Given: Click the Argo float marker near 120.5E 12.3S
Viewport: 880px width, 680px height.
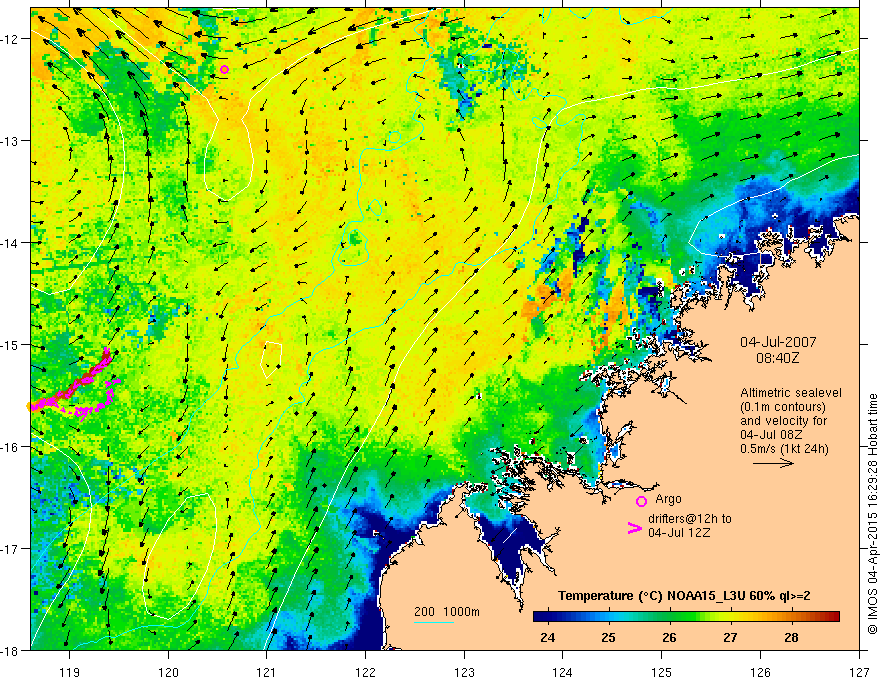Looking at the screenshot, I should pos(224,70).
